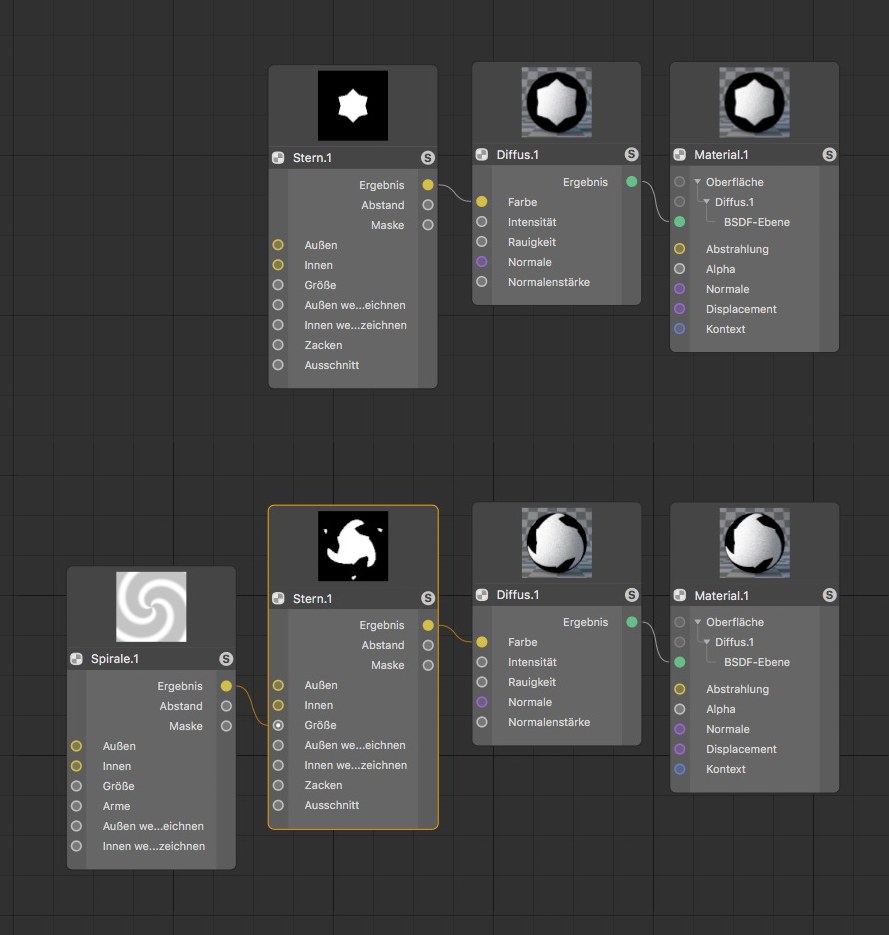Click the S icon on the upper Material.1 node

[x=829, y=154]
